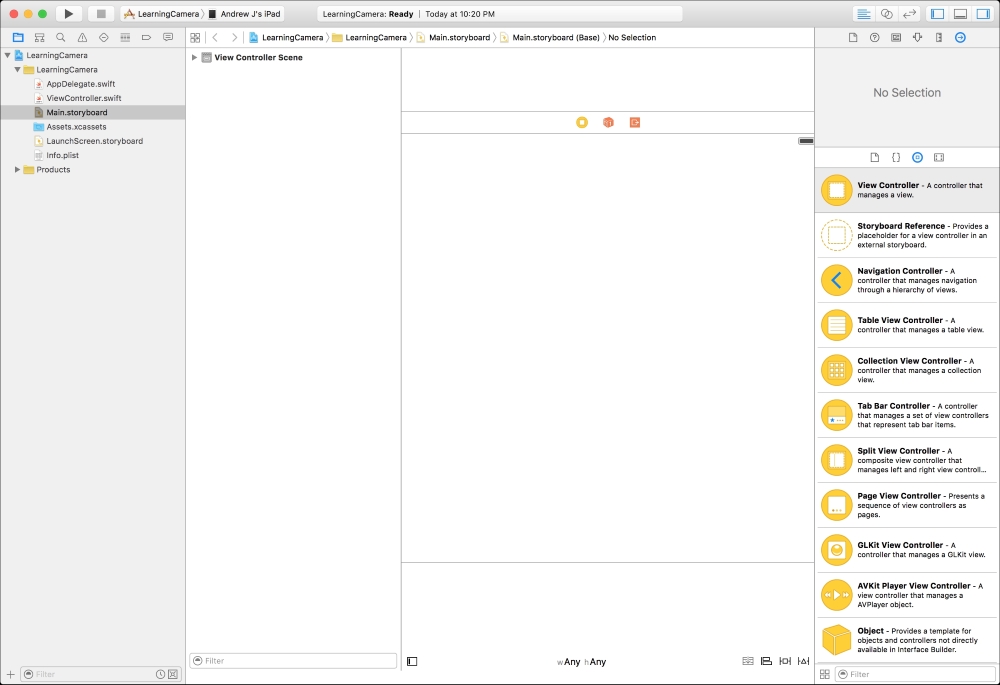Toggle the Debug area visibility
1000x685 pixels.
(961, 14)
